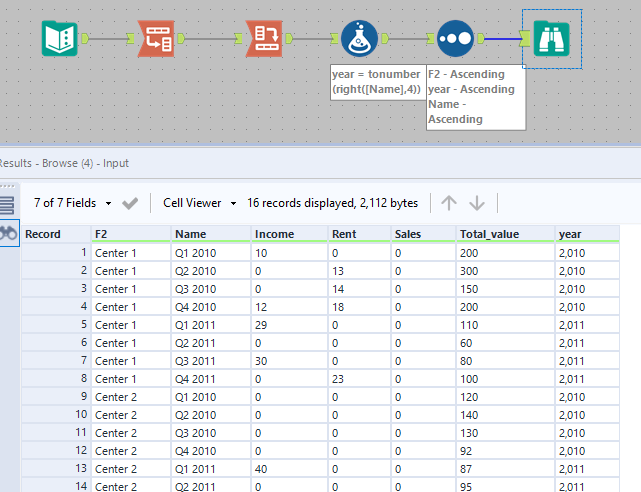Click the up arrow to previous record
This screenshot has width=641, height=492.
point(449,203)
